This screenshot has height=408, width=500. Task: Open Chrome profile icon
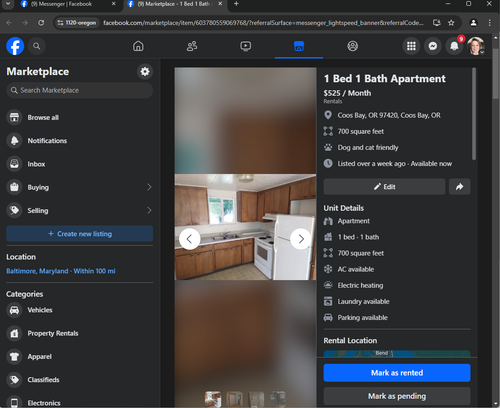pos(473,23)
